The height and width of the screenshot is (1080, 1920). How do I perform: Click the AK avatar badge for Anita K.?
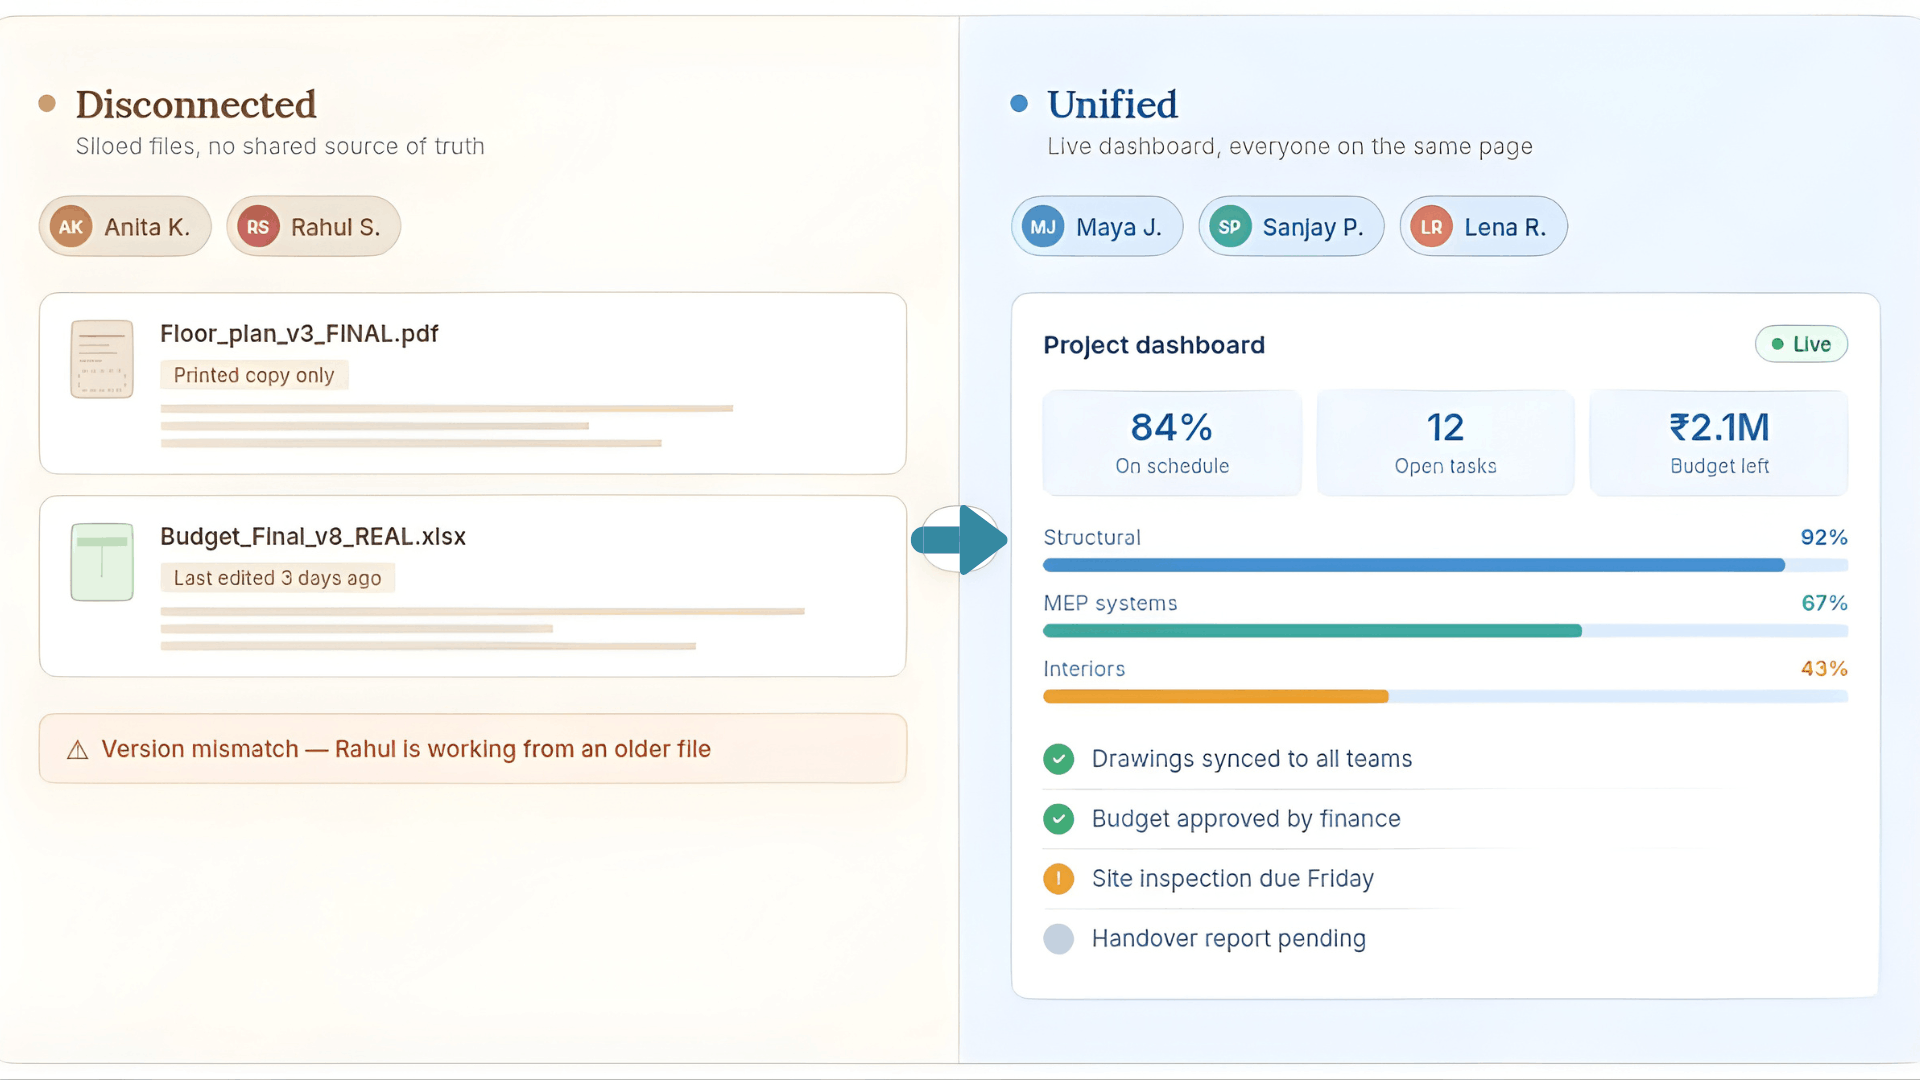click(x=70, y=226)
